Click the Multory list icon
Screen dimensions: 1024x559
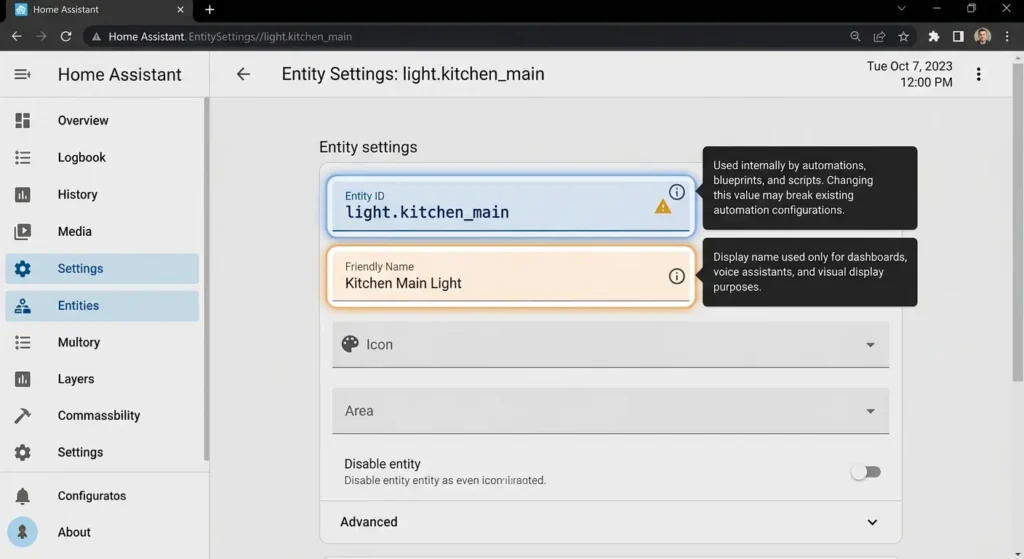coord(22,342)
